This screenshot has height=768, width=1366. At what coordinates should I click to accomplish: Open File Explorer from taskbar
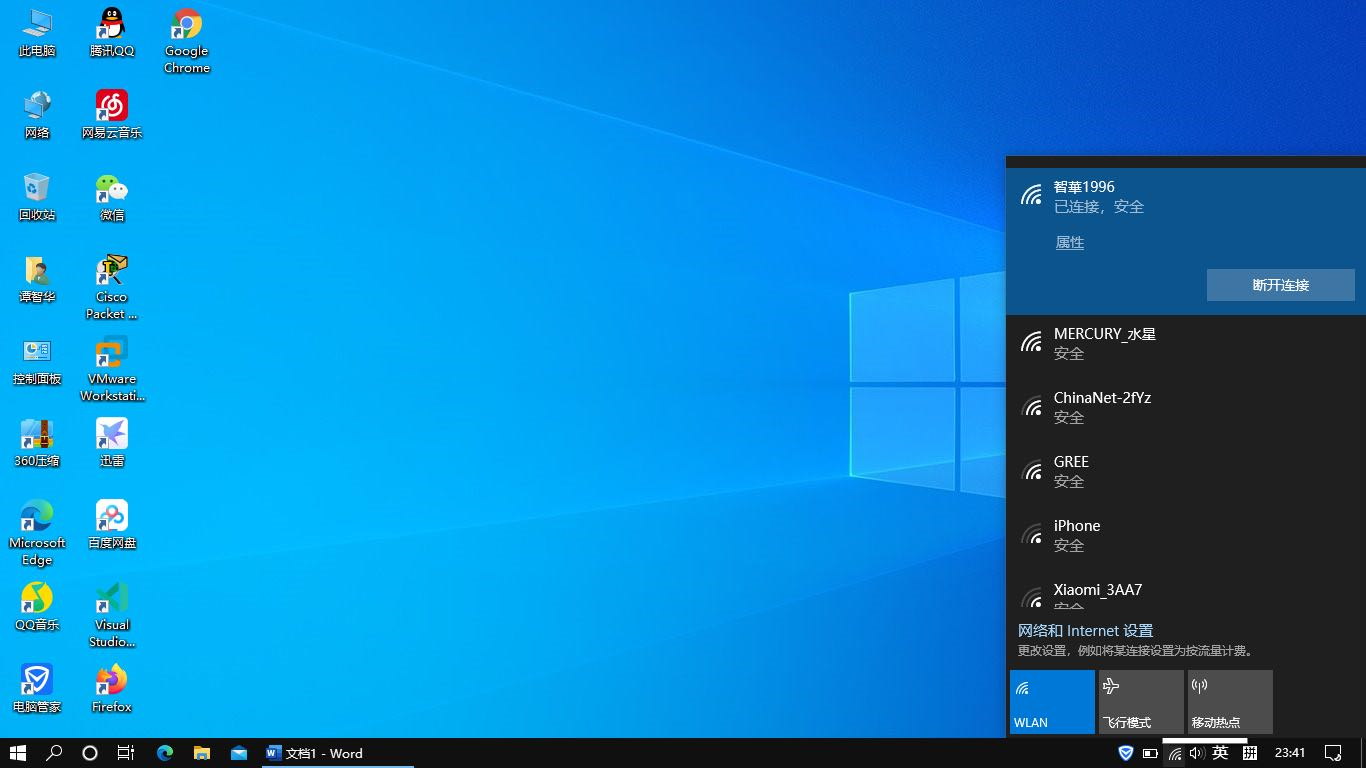202,753
